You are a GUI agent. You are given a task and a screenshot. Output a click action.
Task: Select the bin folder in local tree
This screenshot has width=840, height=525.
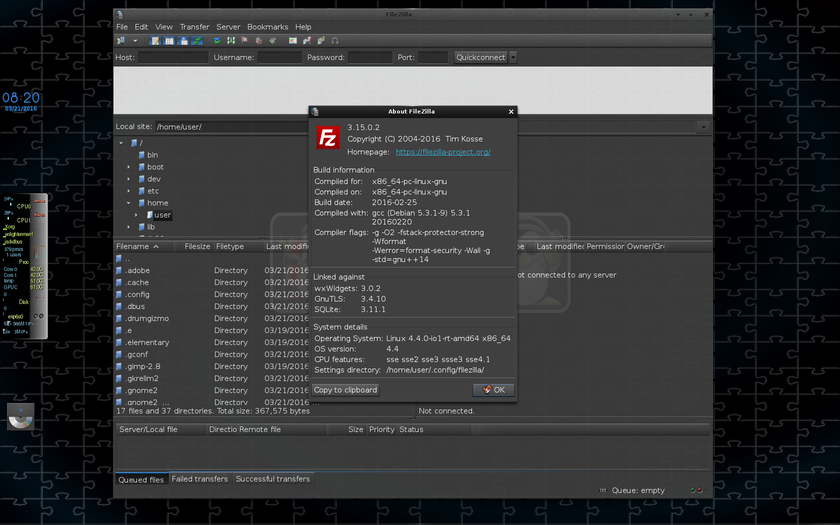click(152, 155)
